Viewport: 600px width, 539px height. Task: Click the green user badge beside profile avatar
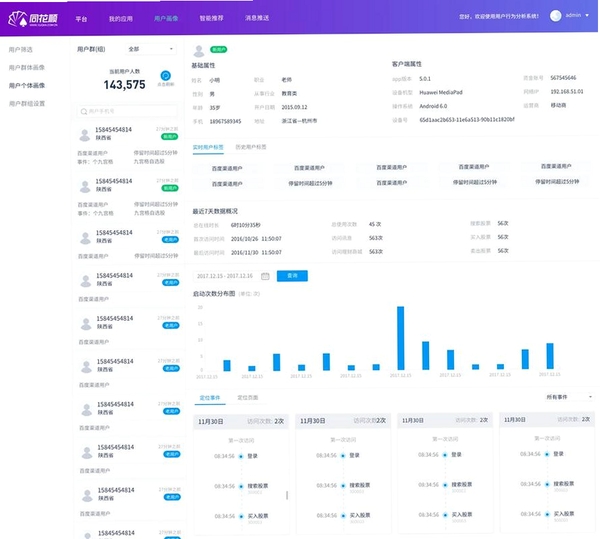[x=218, y=49]
